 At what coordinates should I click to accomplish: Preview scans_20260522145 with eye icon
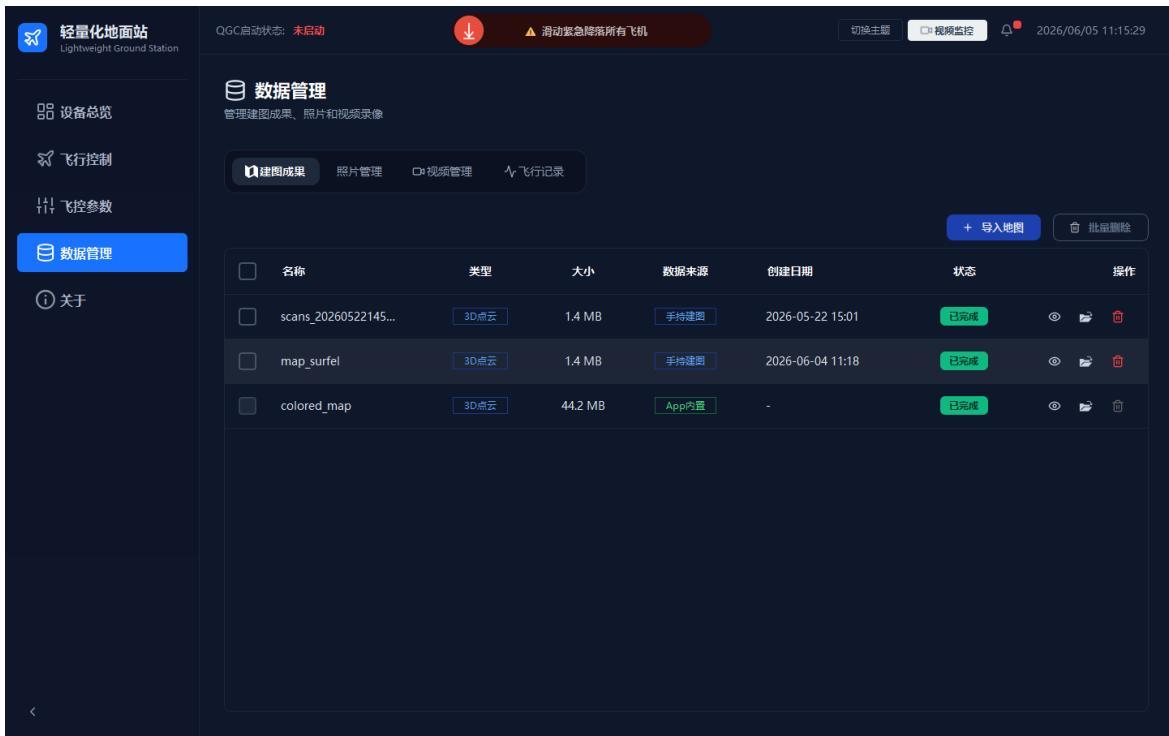[1054, 317]
